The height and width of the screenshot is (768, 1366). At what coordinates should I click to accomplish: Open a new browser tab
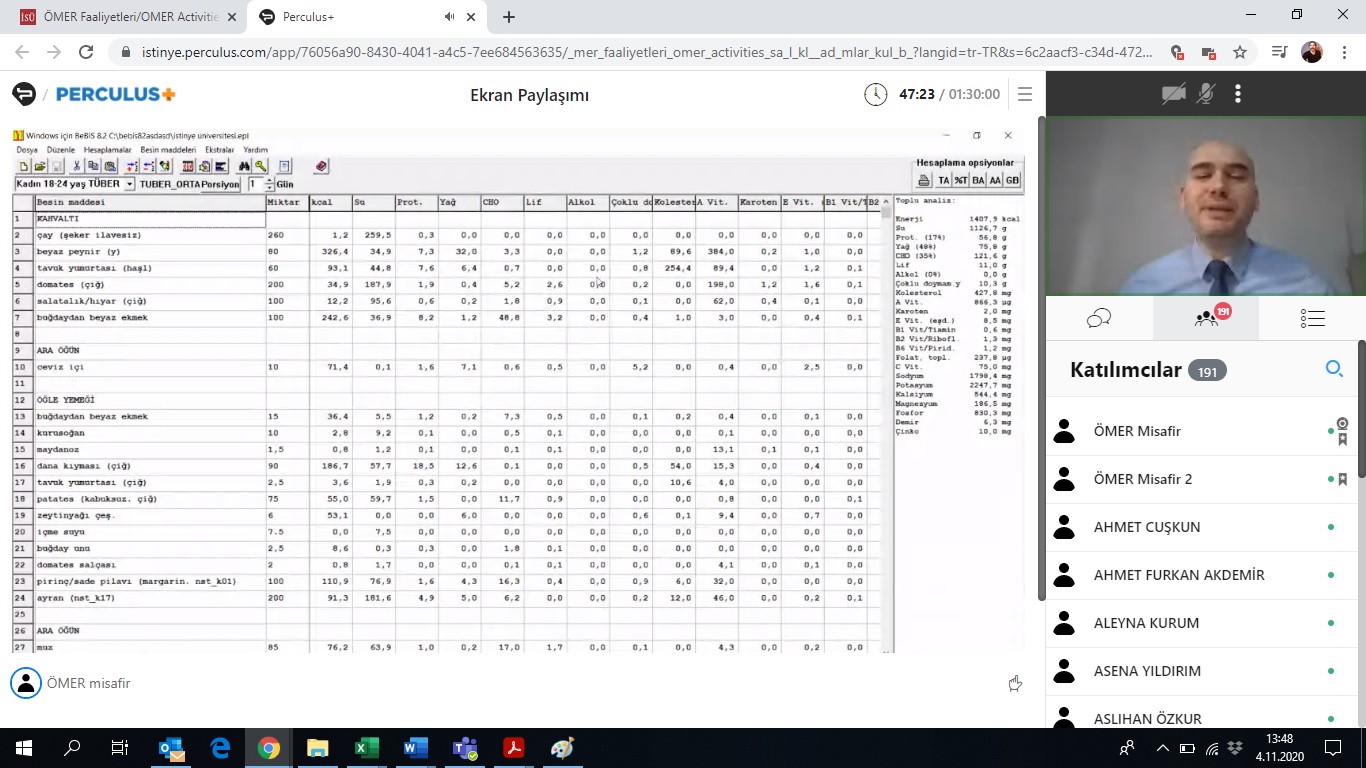point(509,17)
